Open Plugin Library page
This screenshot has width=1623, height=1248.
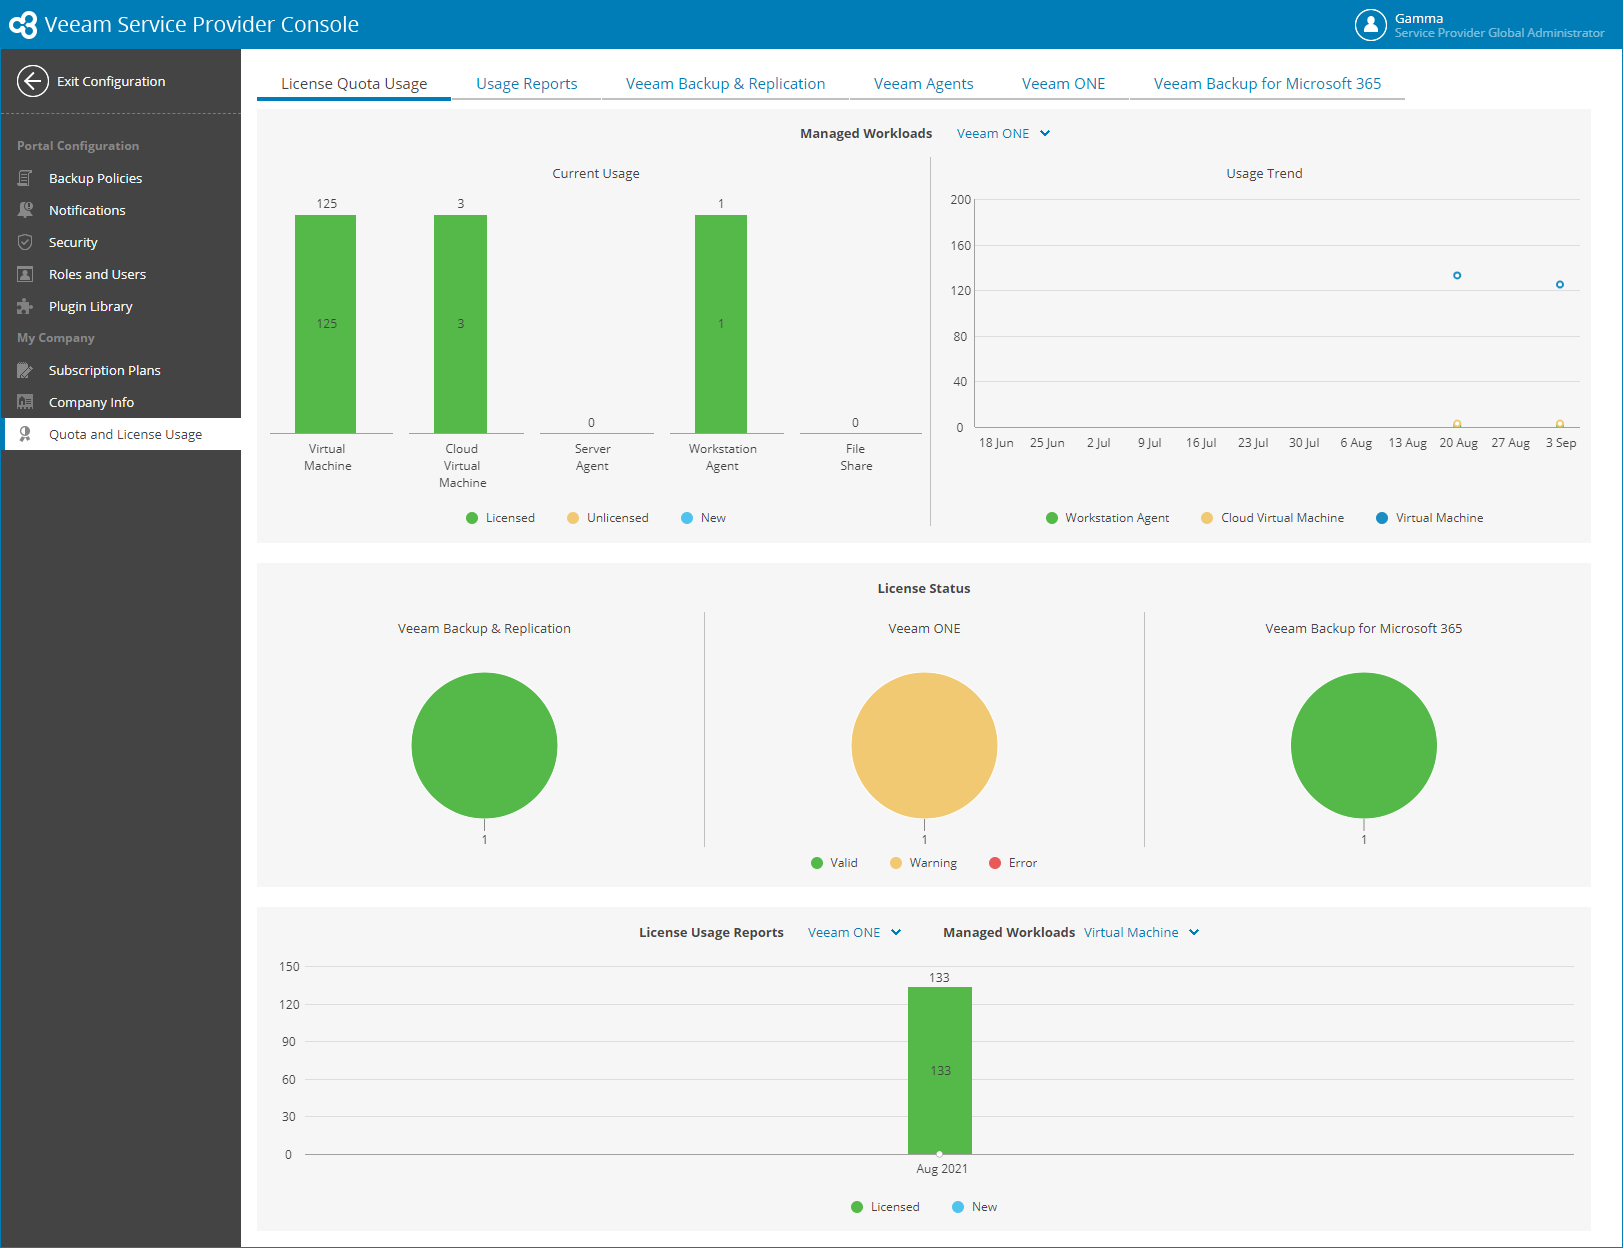90,306
